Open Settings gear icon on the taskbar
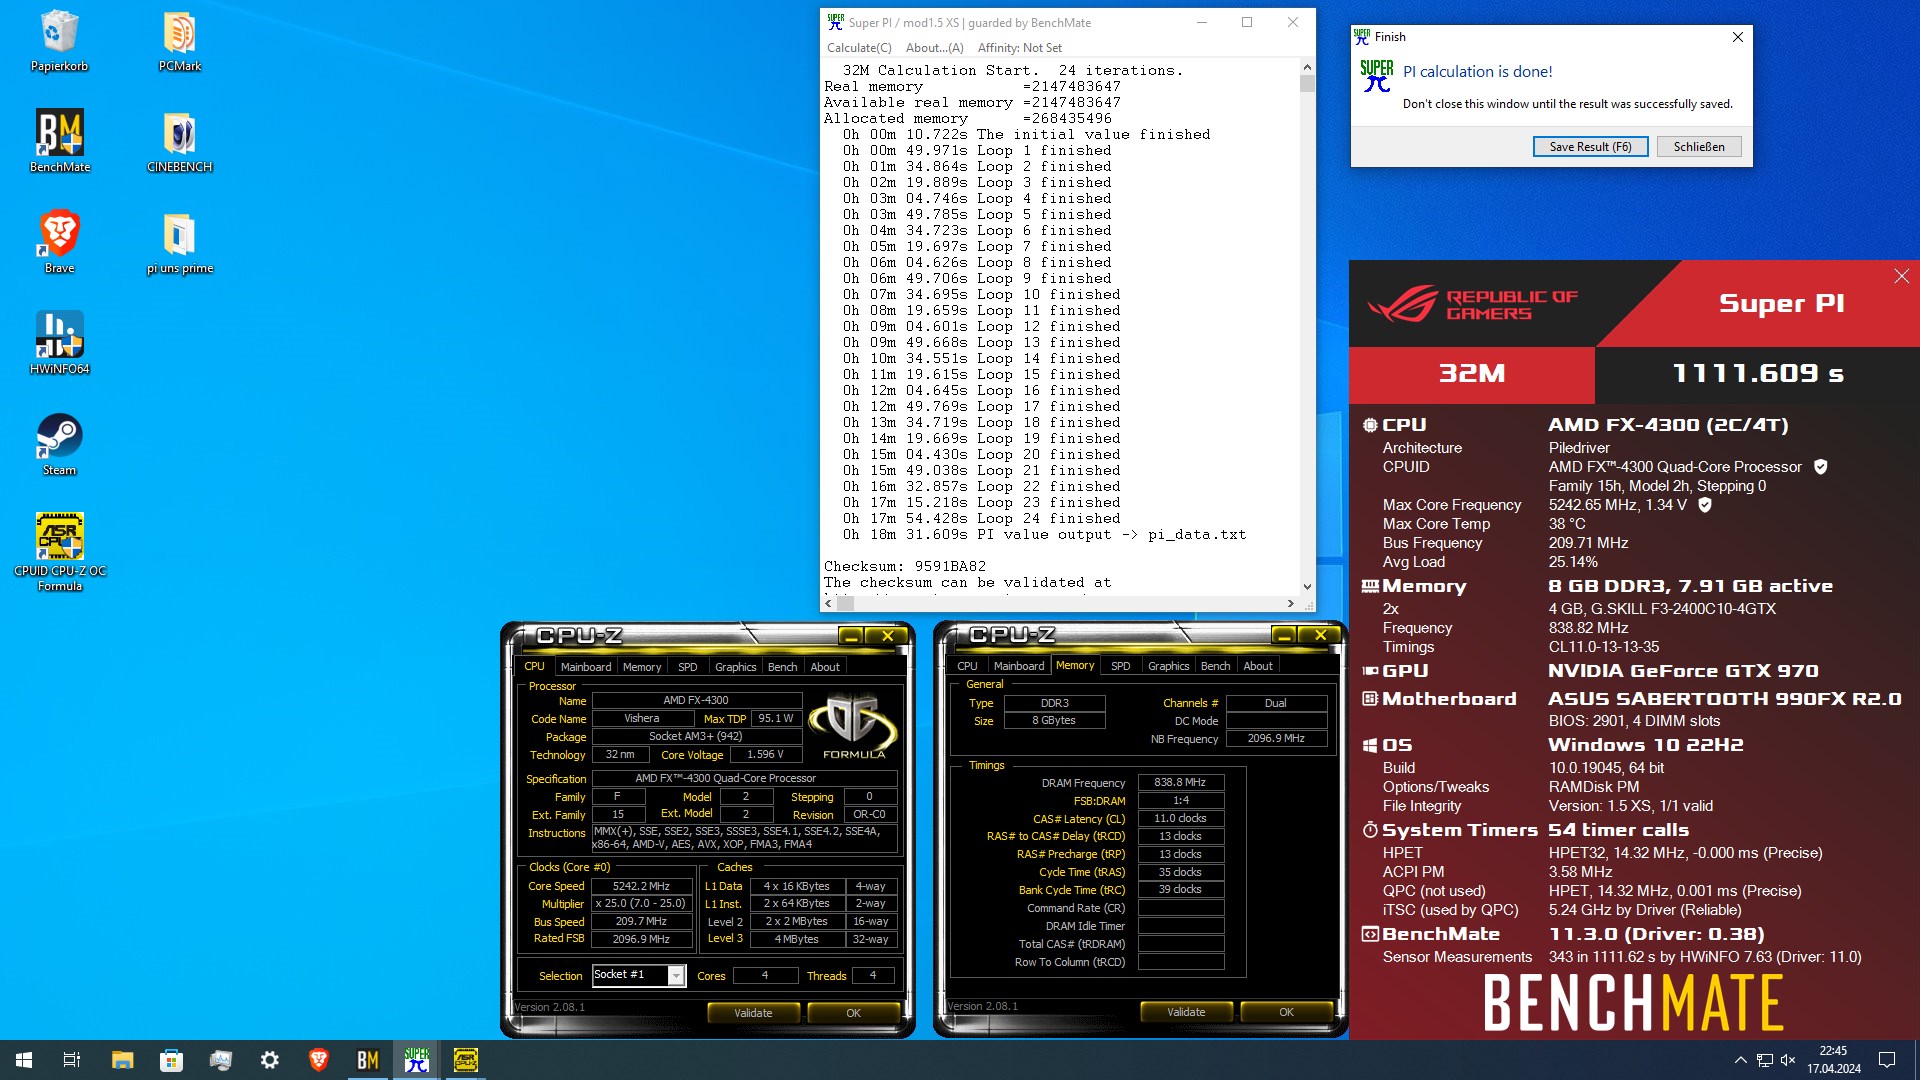The width and height of the screenshot is (1920, 1080). (x=269, y=1060)
